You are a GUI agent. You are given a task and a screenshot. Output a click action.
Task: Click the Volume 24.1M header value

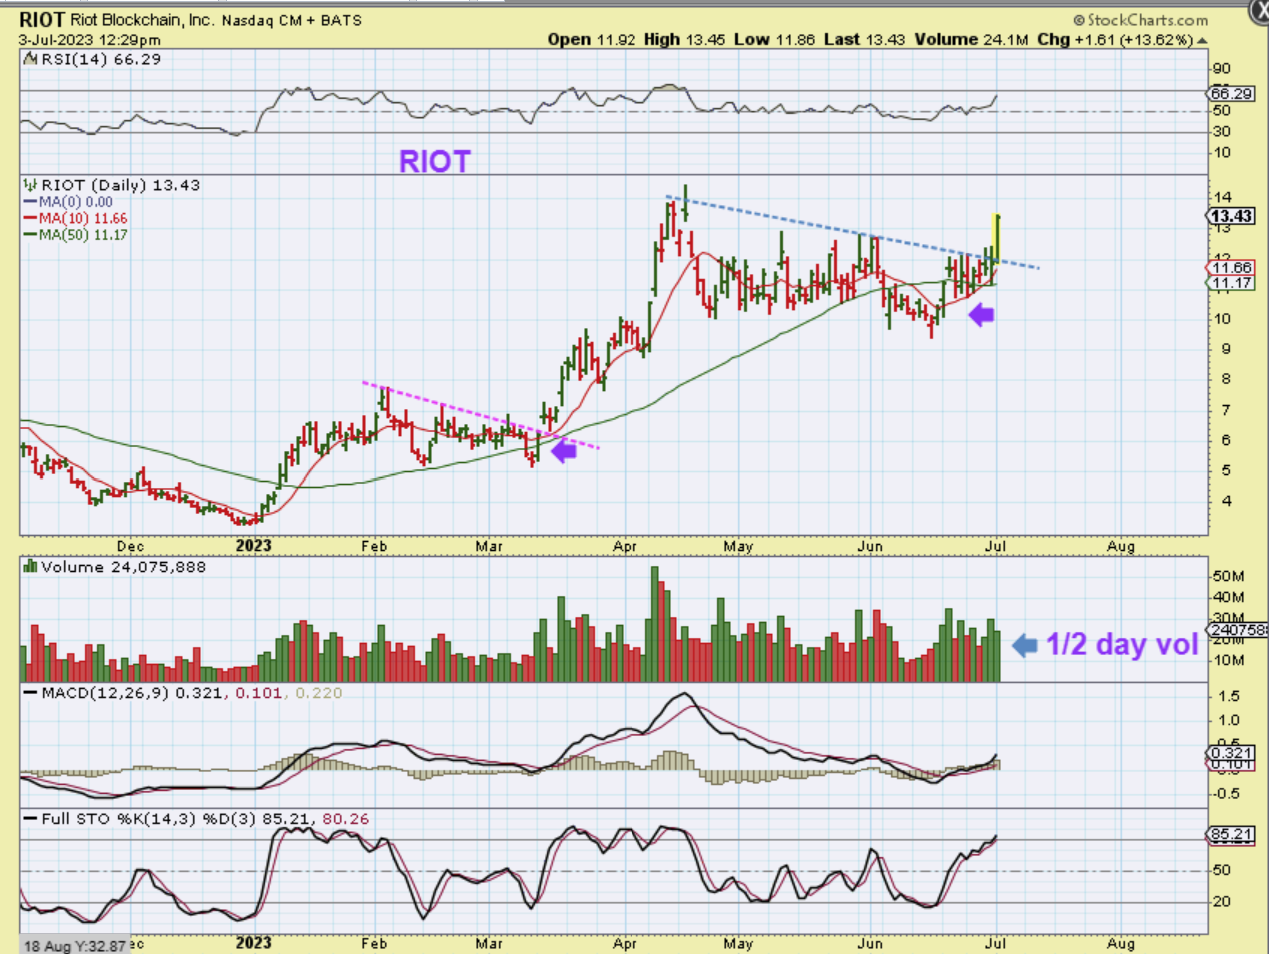coord(971,40)
